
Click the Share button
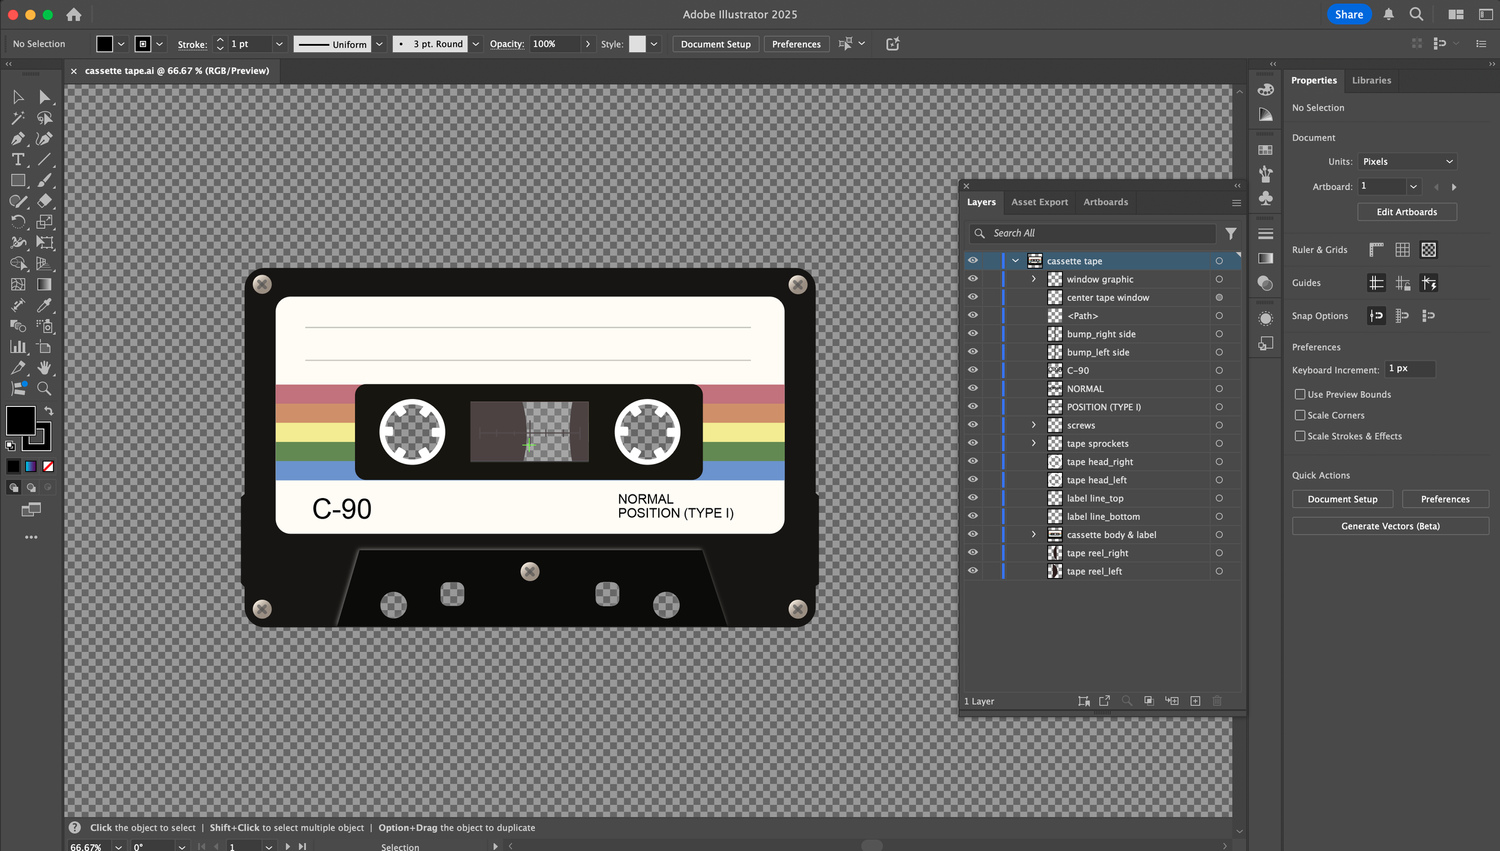(x=1349, y=14)
